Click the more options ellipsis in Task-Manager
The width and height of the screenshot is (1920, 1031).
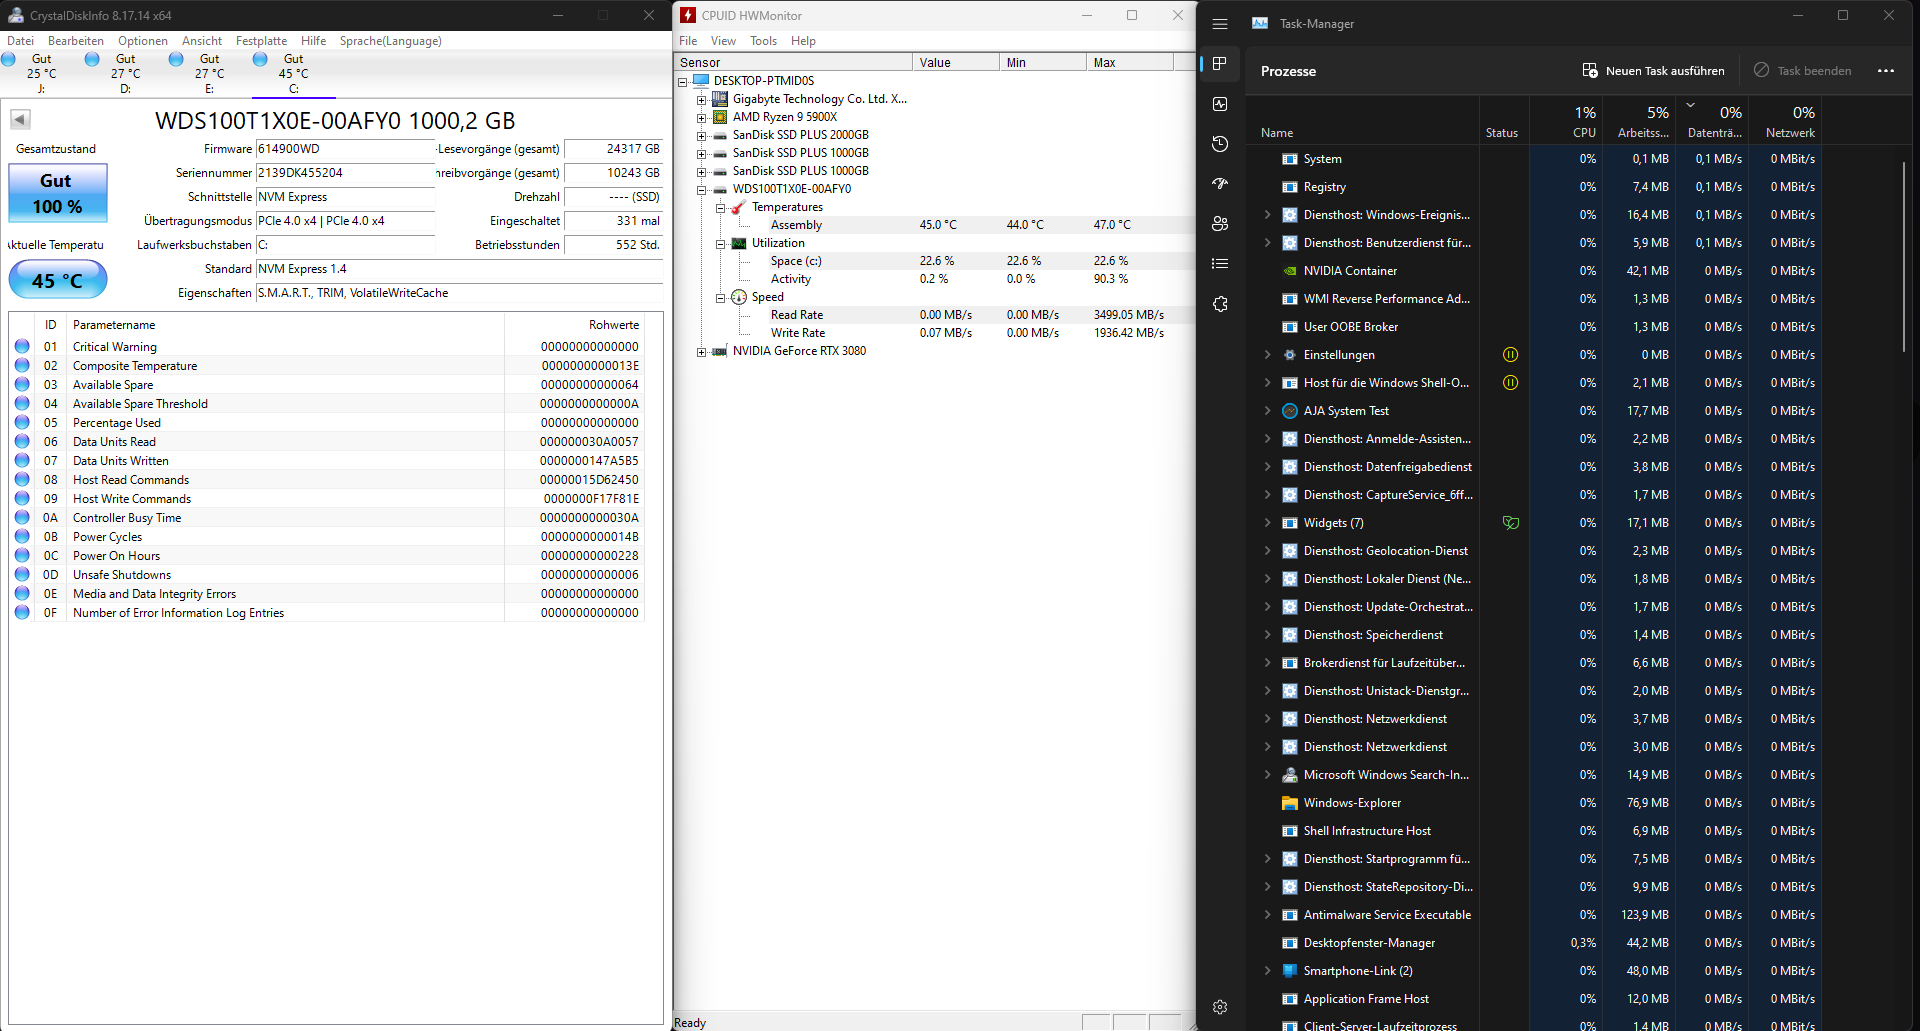[1886, 71]
